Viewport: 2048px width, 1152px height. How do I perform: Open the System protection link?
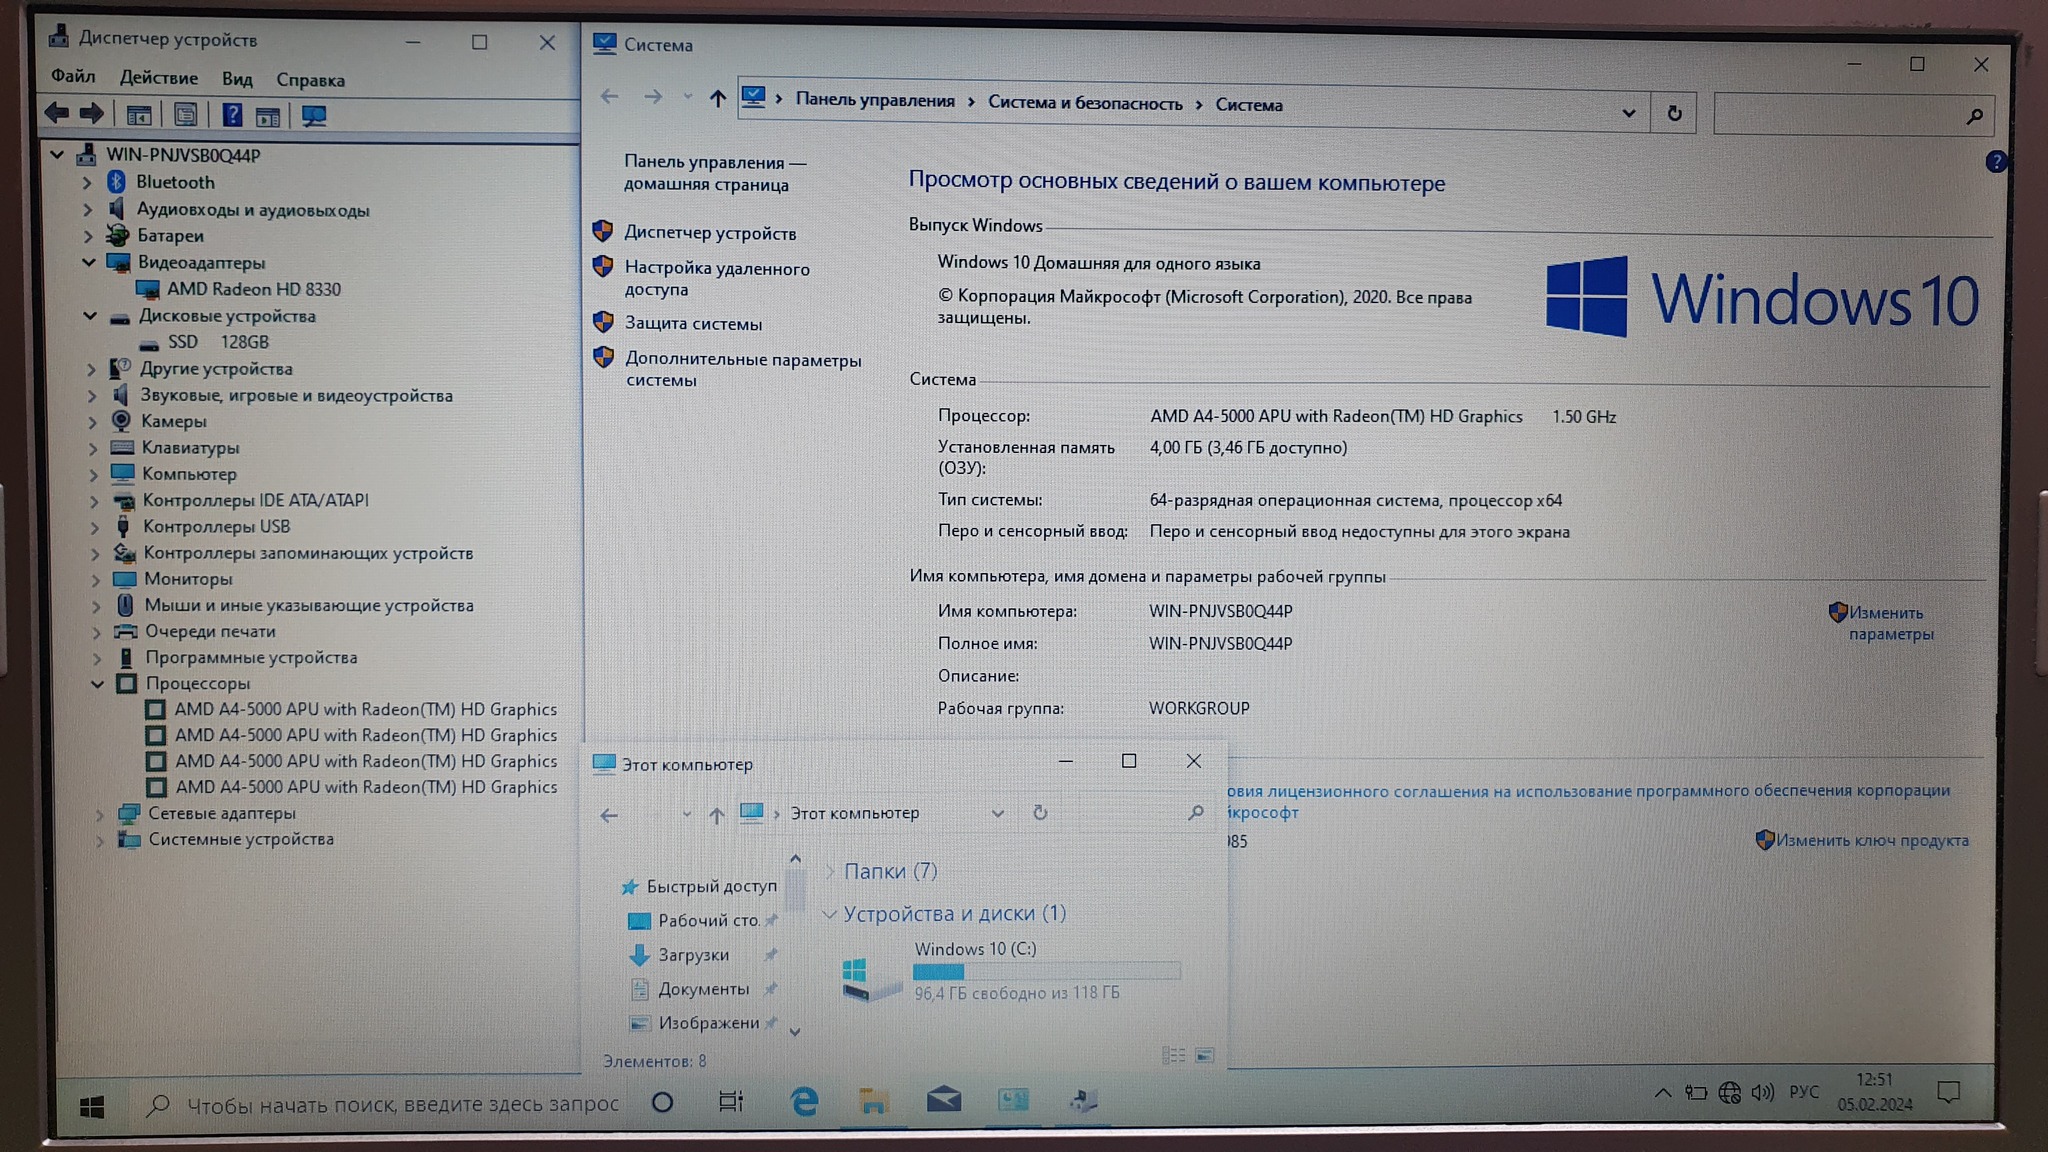[x=693, y=323]
